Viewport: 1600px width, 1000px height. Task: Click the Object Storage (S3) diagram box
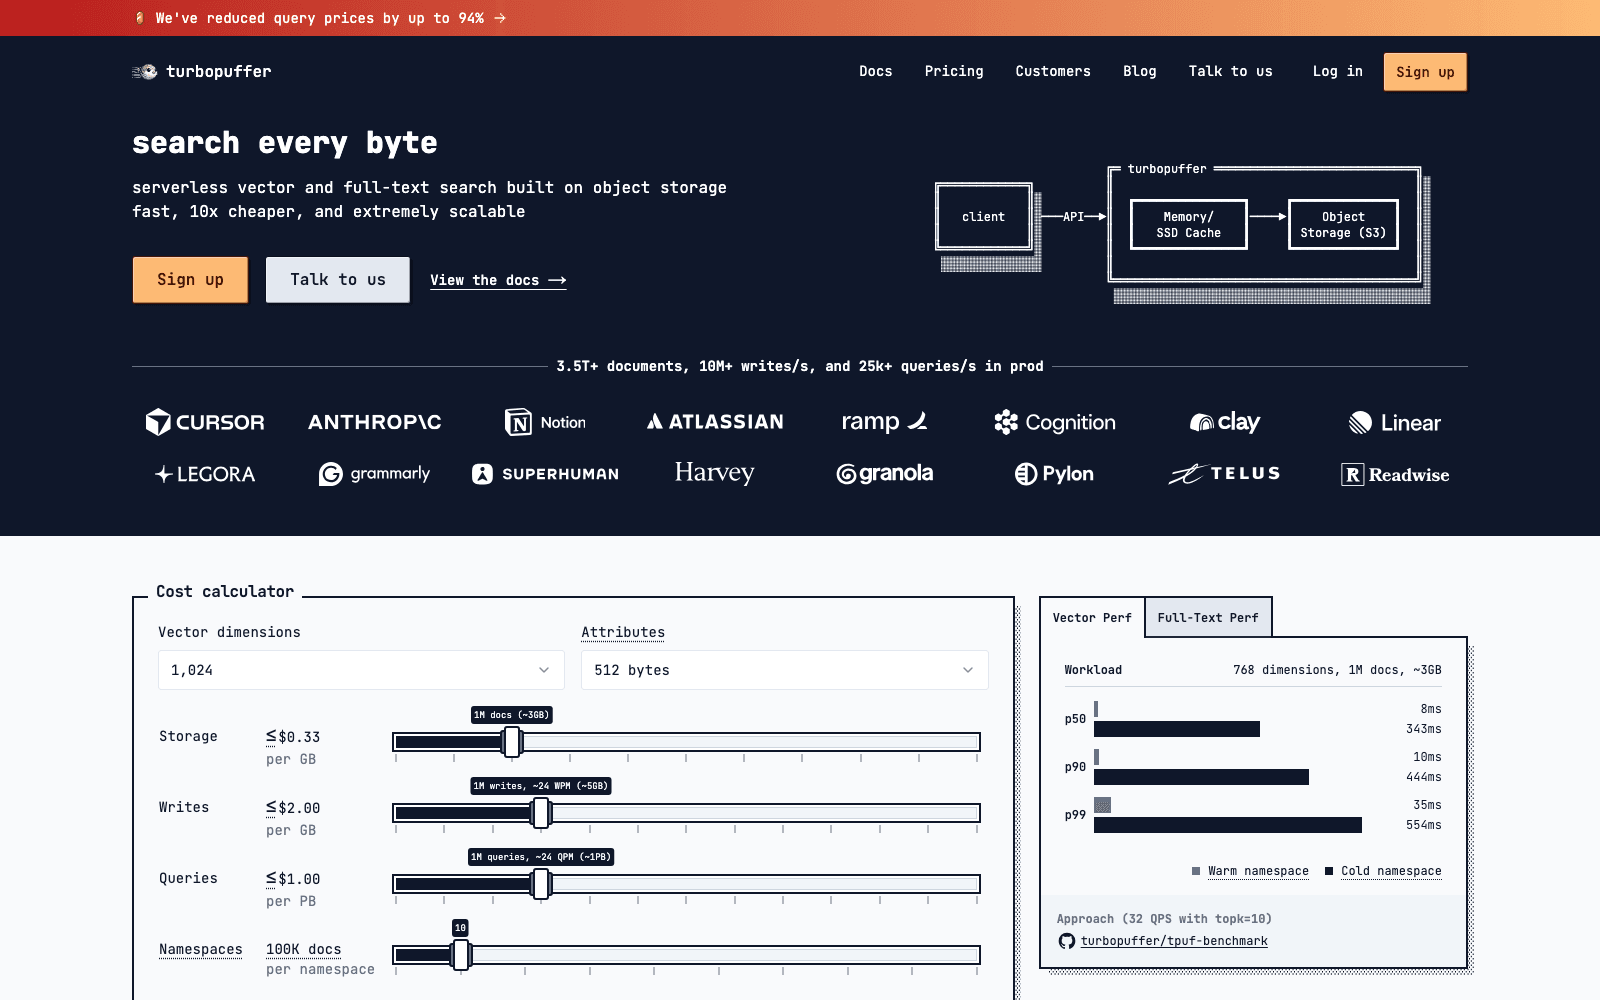(1343, 224)
